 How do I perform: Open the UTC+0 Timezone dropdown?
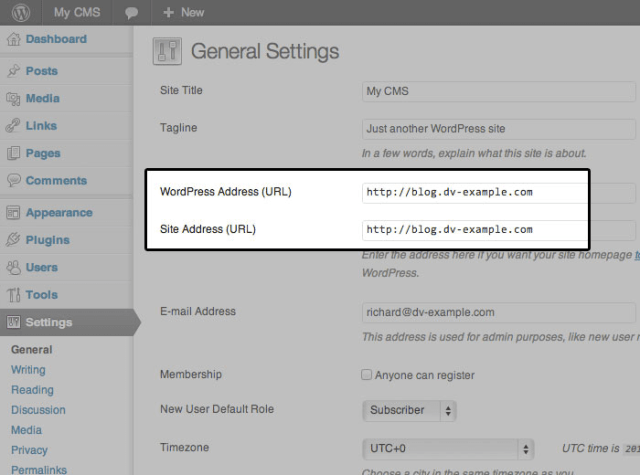pyautogui.click(x=448, y=449)
